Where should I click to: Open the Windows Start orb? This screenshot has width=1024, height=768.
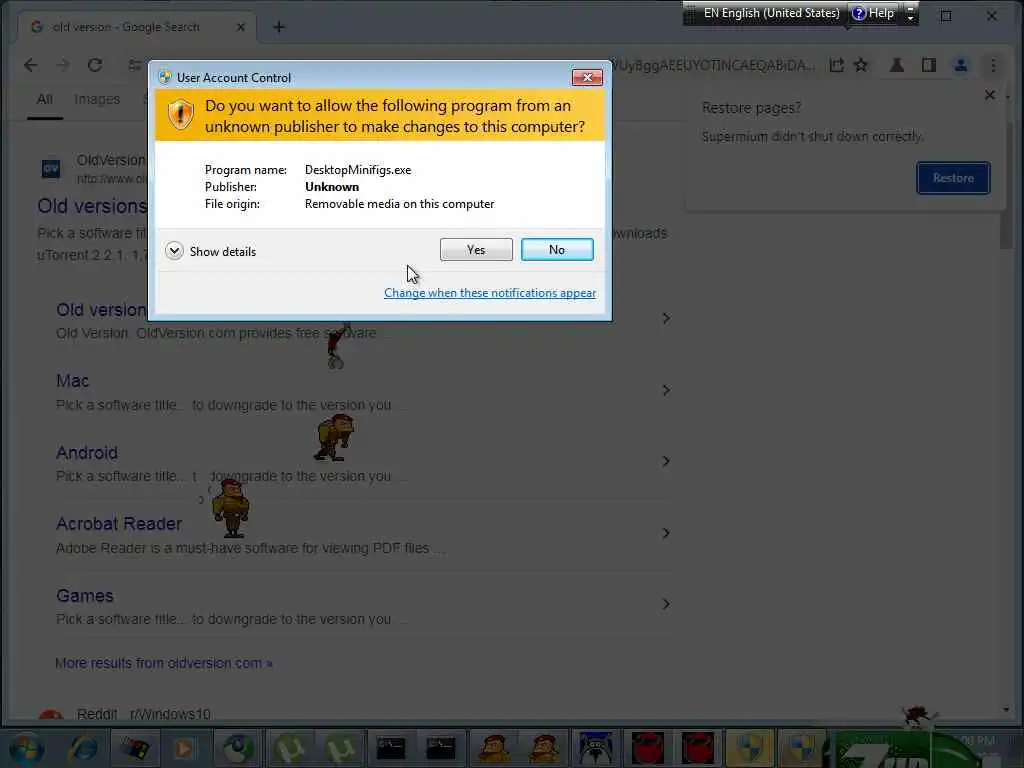tap(25, 748)
